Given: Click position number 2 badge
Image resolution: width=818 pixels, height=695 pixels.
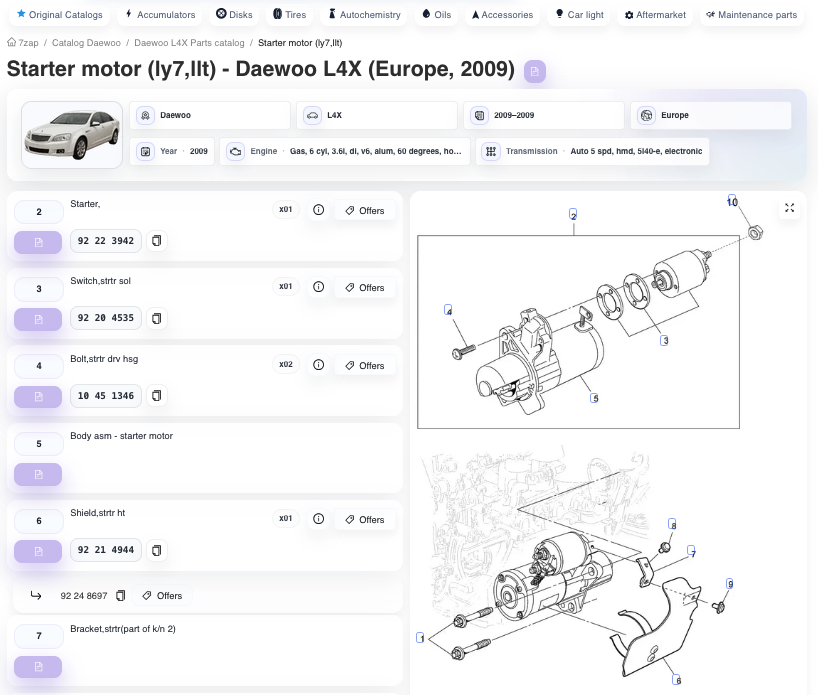Looking at the screenshot, I should tap(39, 212).
